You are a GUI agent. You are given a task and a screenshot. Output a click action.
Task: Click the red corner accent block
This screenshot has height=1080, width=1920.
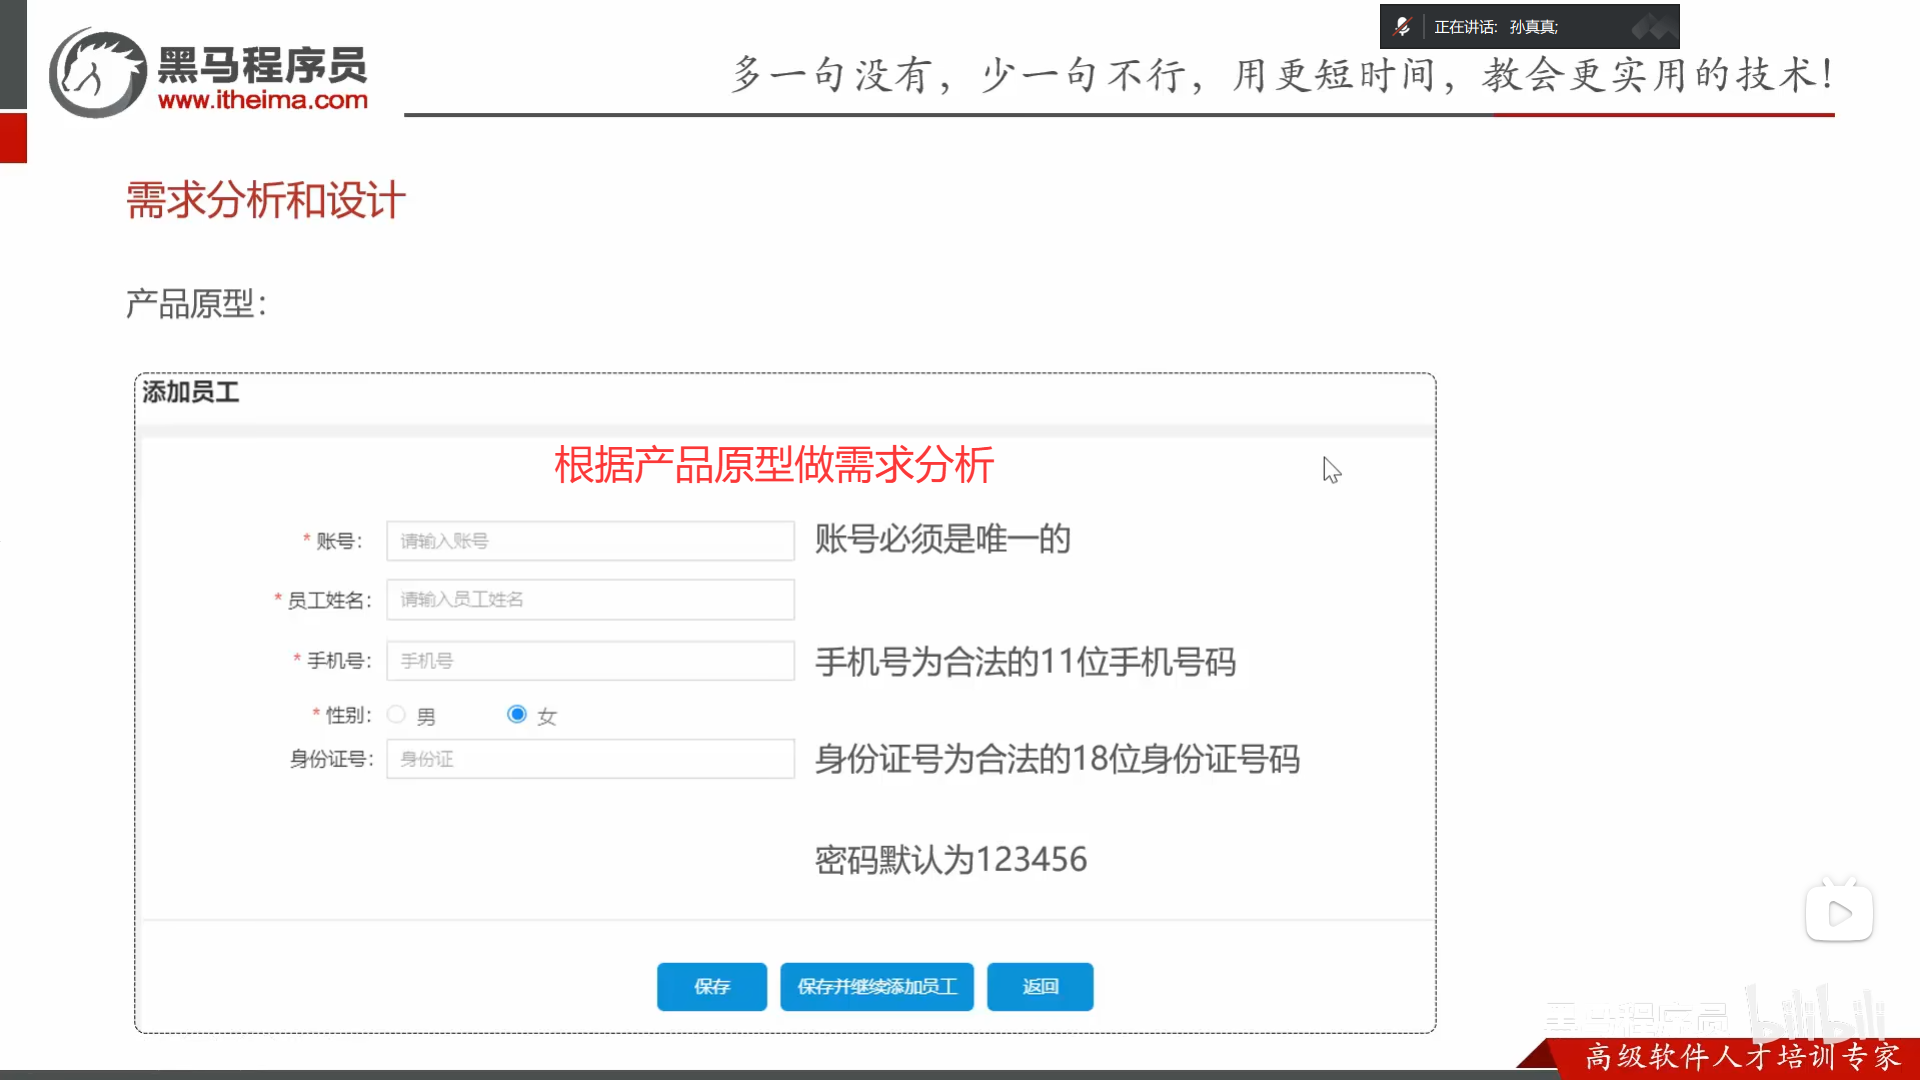coord(12,137)
